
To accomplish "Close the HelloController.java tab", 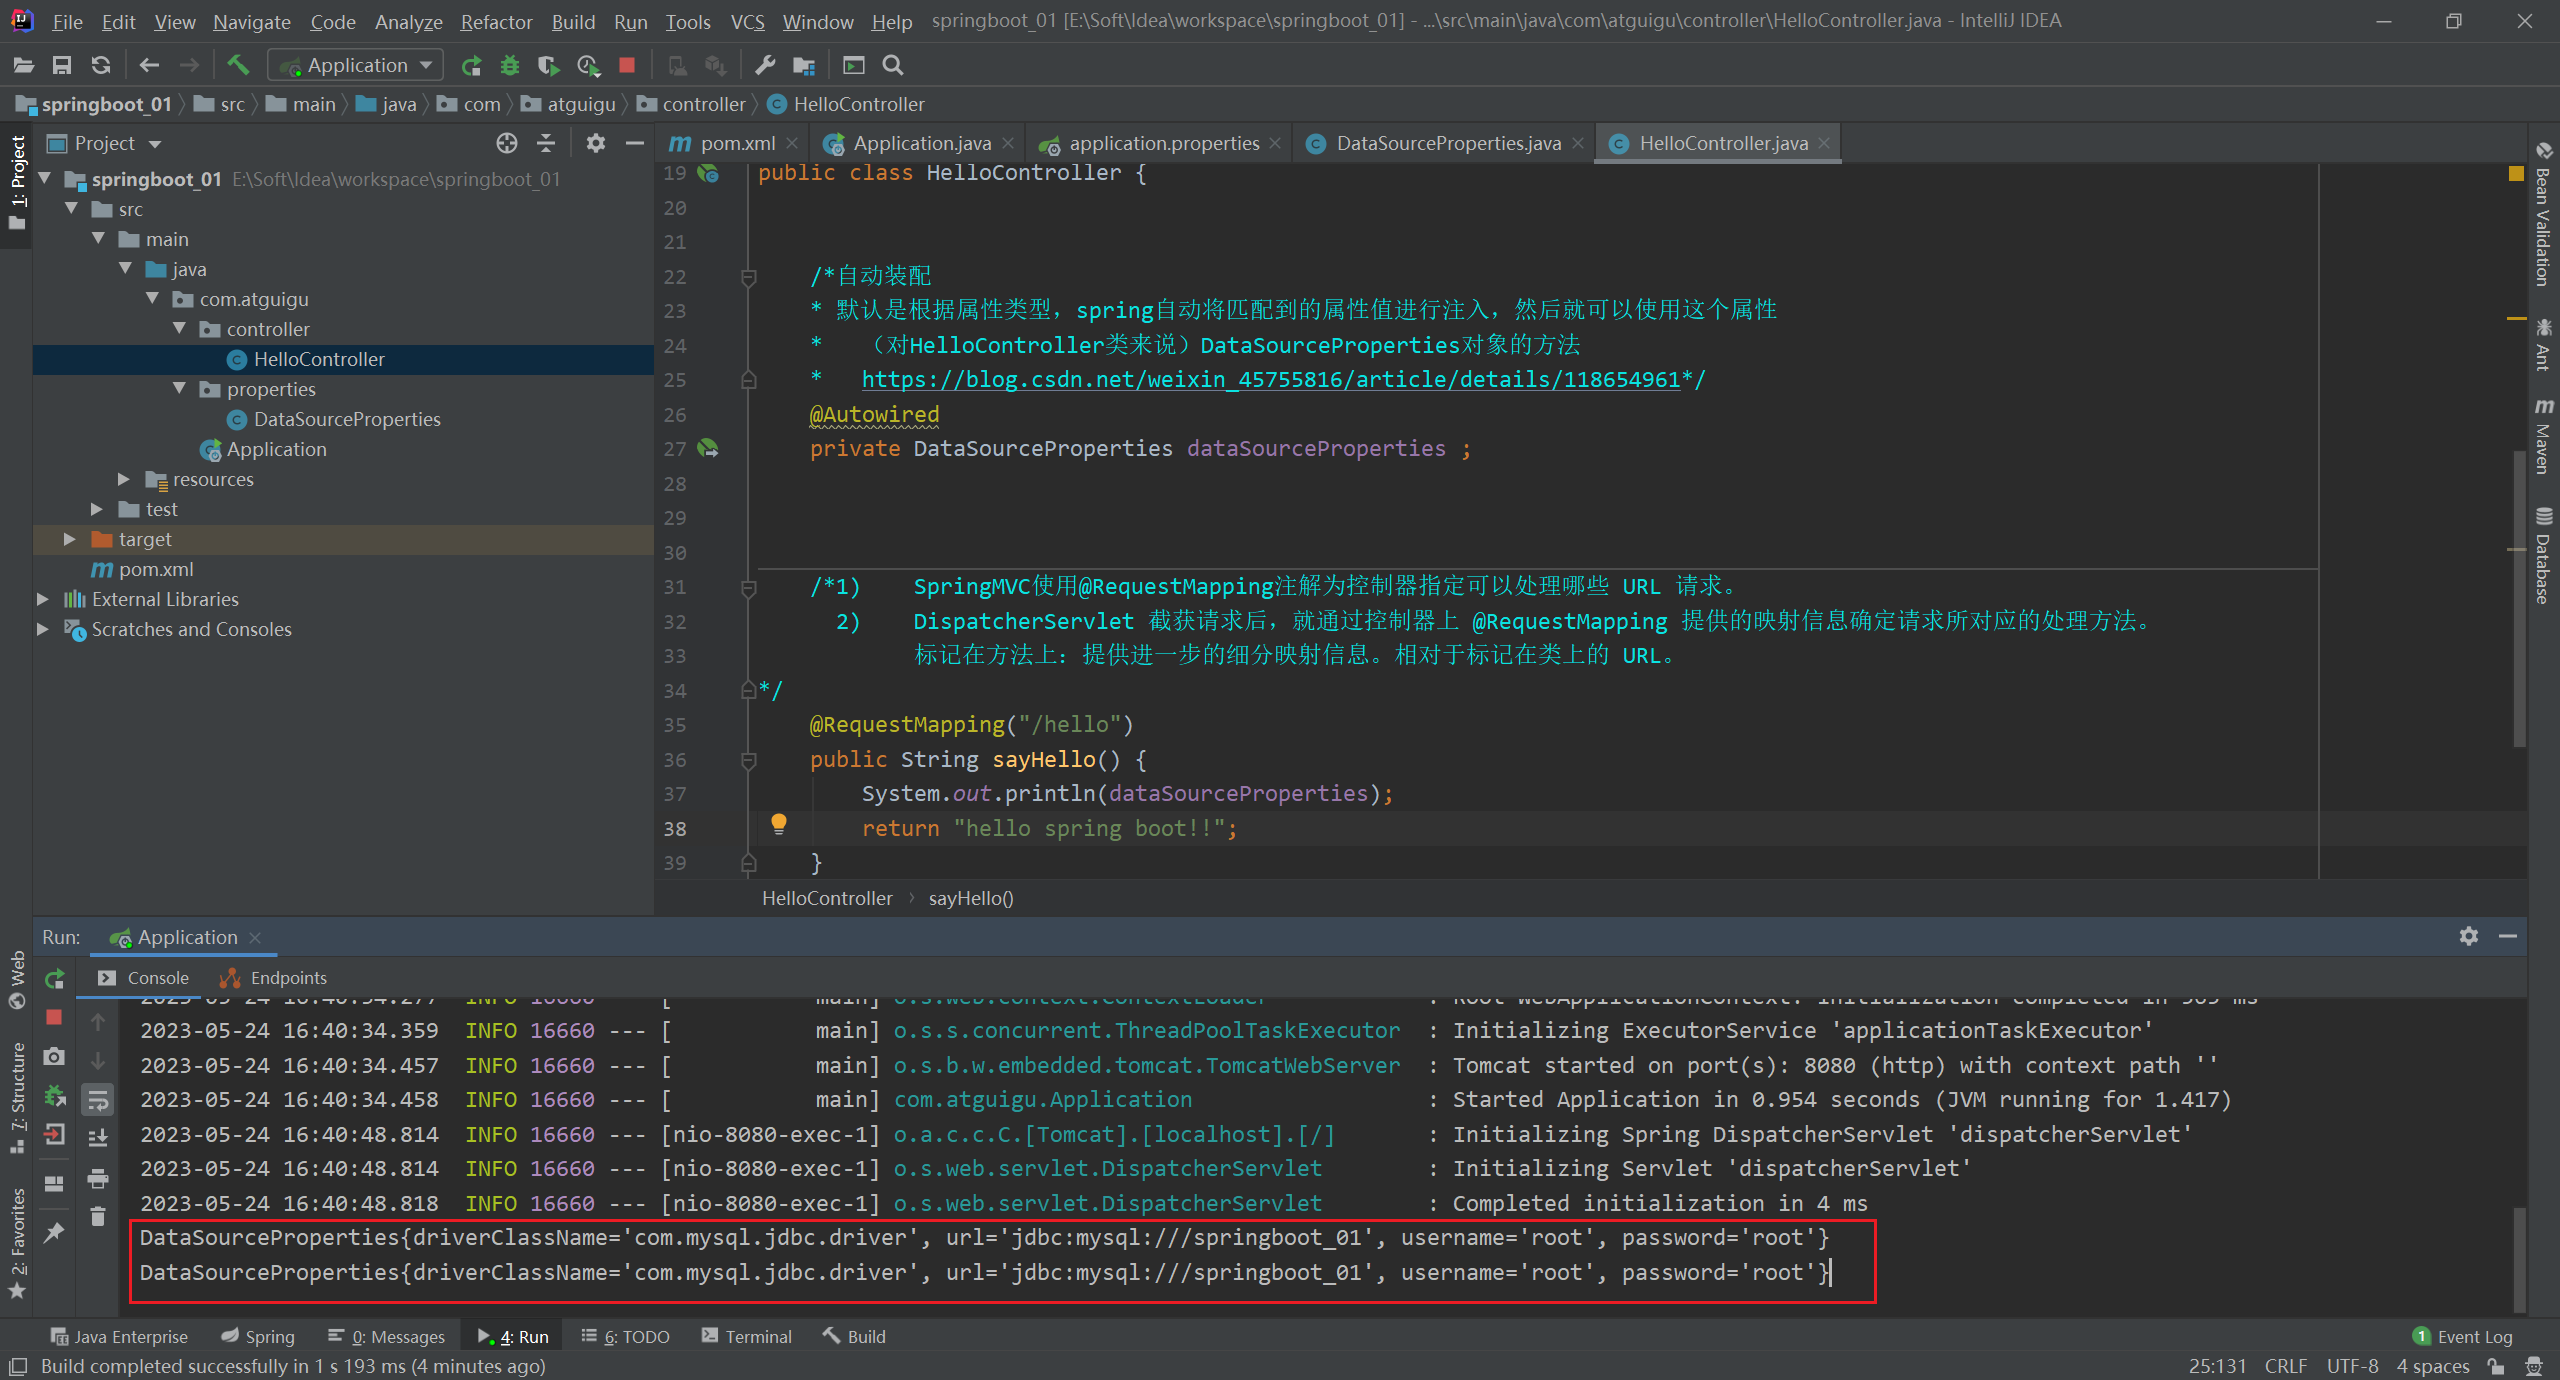I will pos(1824,143).
